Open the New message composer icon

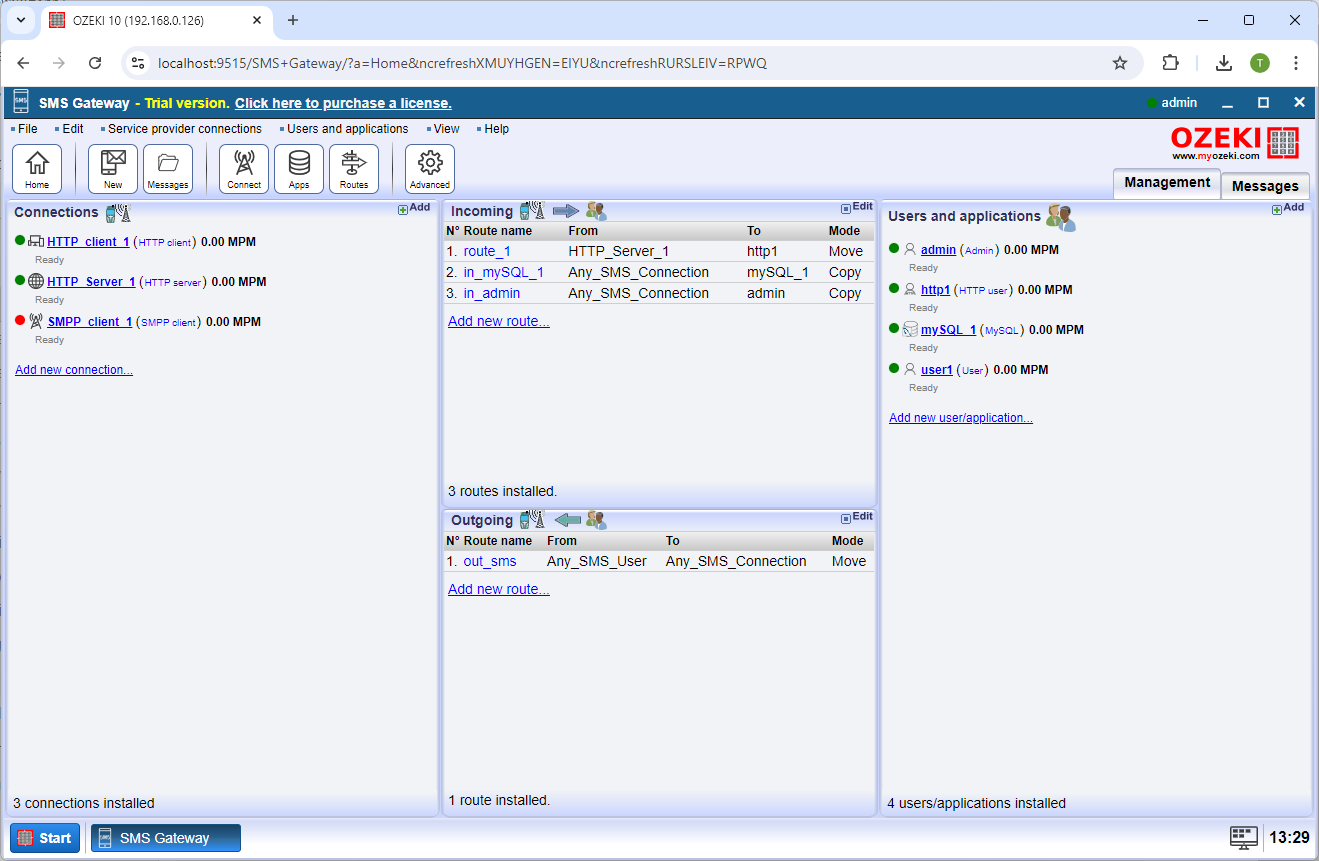tap(112, 168)
